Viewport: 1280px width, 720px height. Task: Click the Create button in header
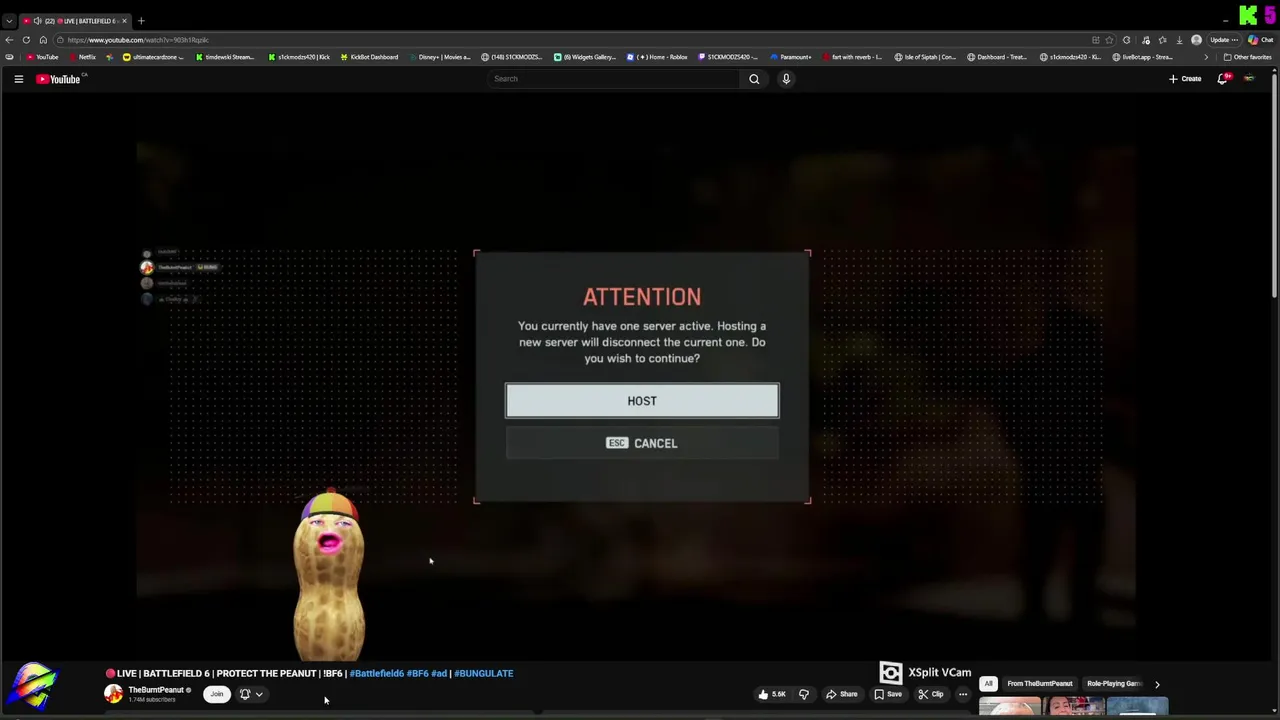[x=1185, y=79]
